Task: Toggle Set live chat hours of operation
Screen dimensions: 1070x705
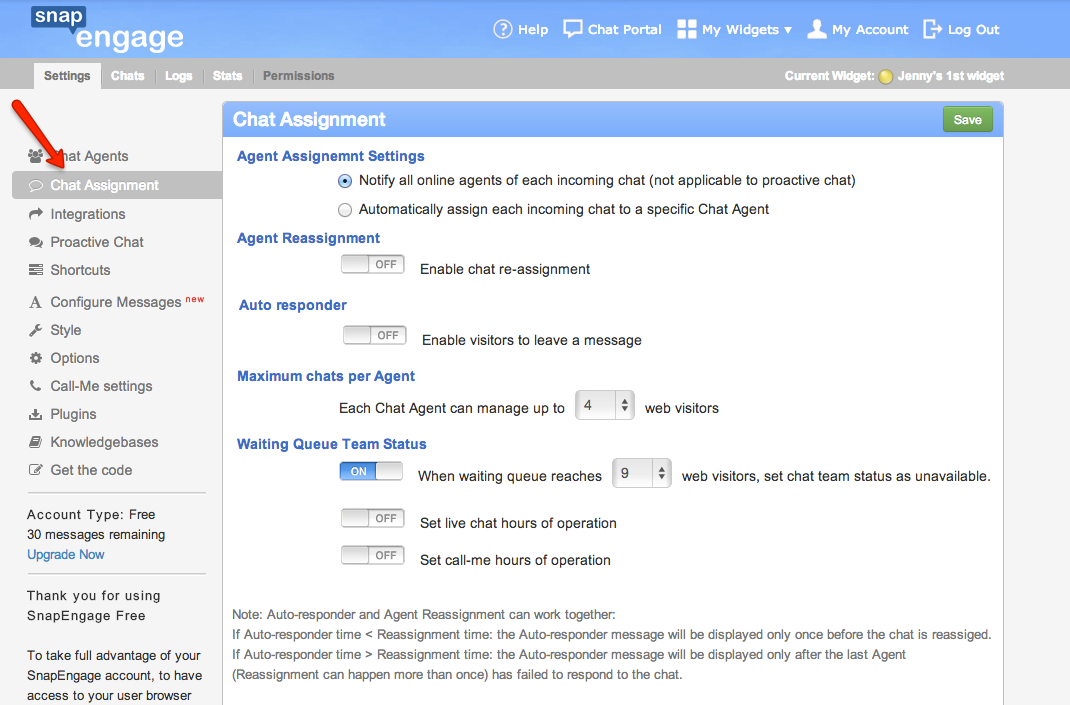Action: pyautogui.click(x=373, y=519)
